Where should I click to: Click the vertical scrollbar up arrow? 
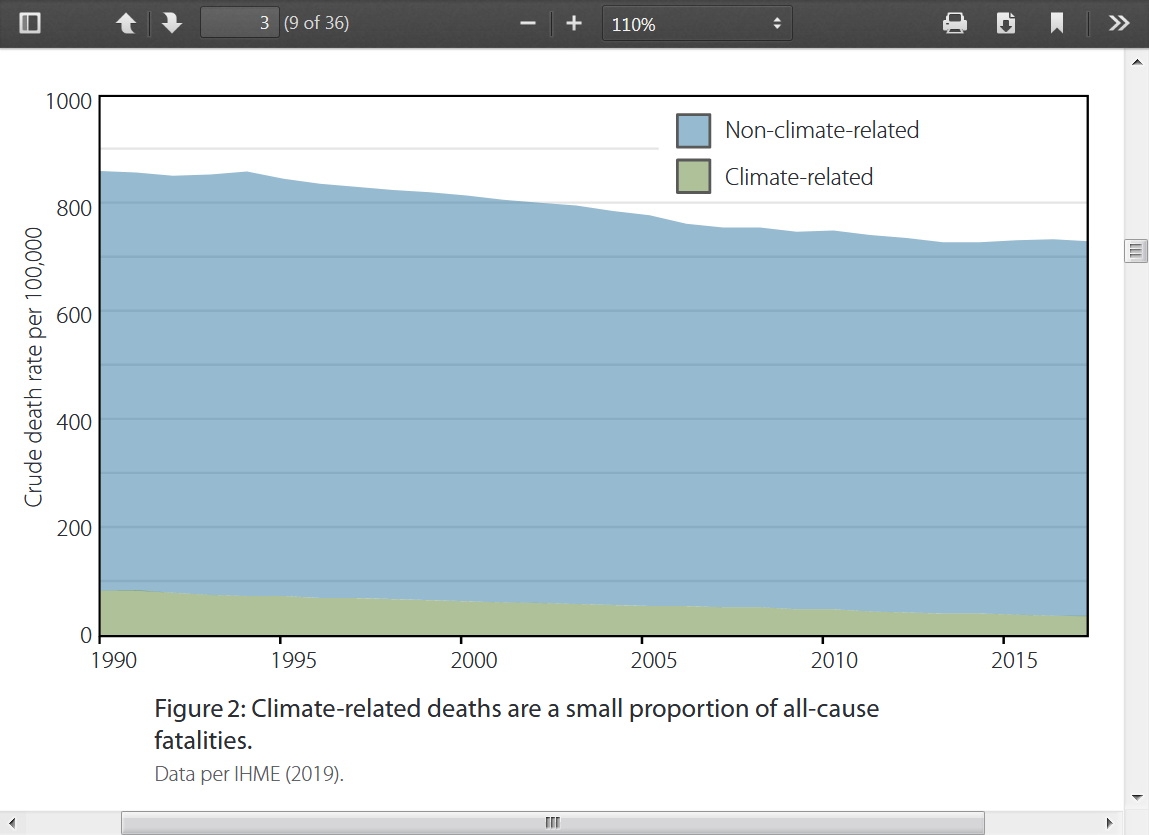[x=1136, y=62]
